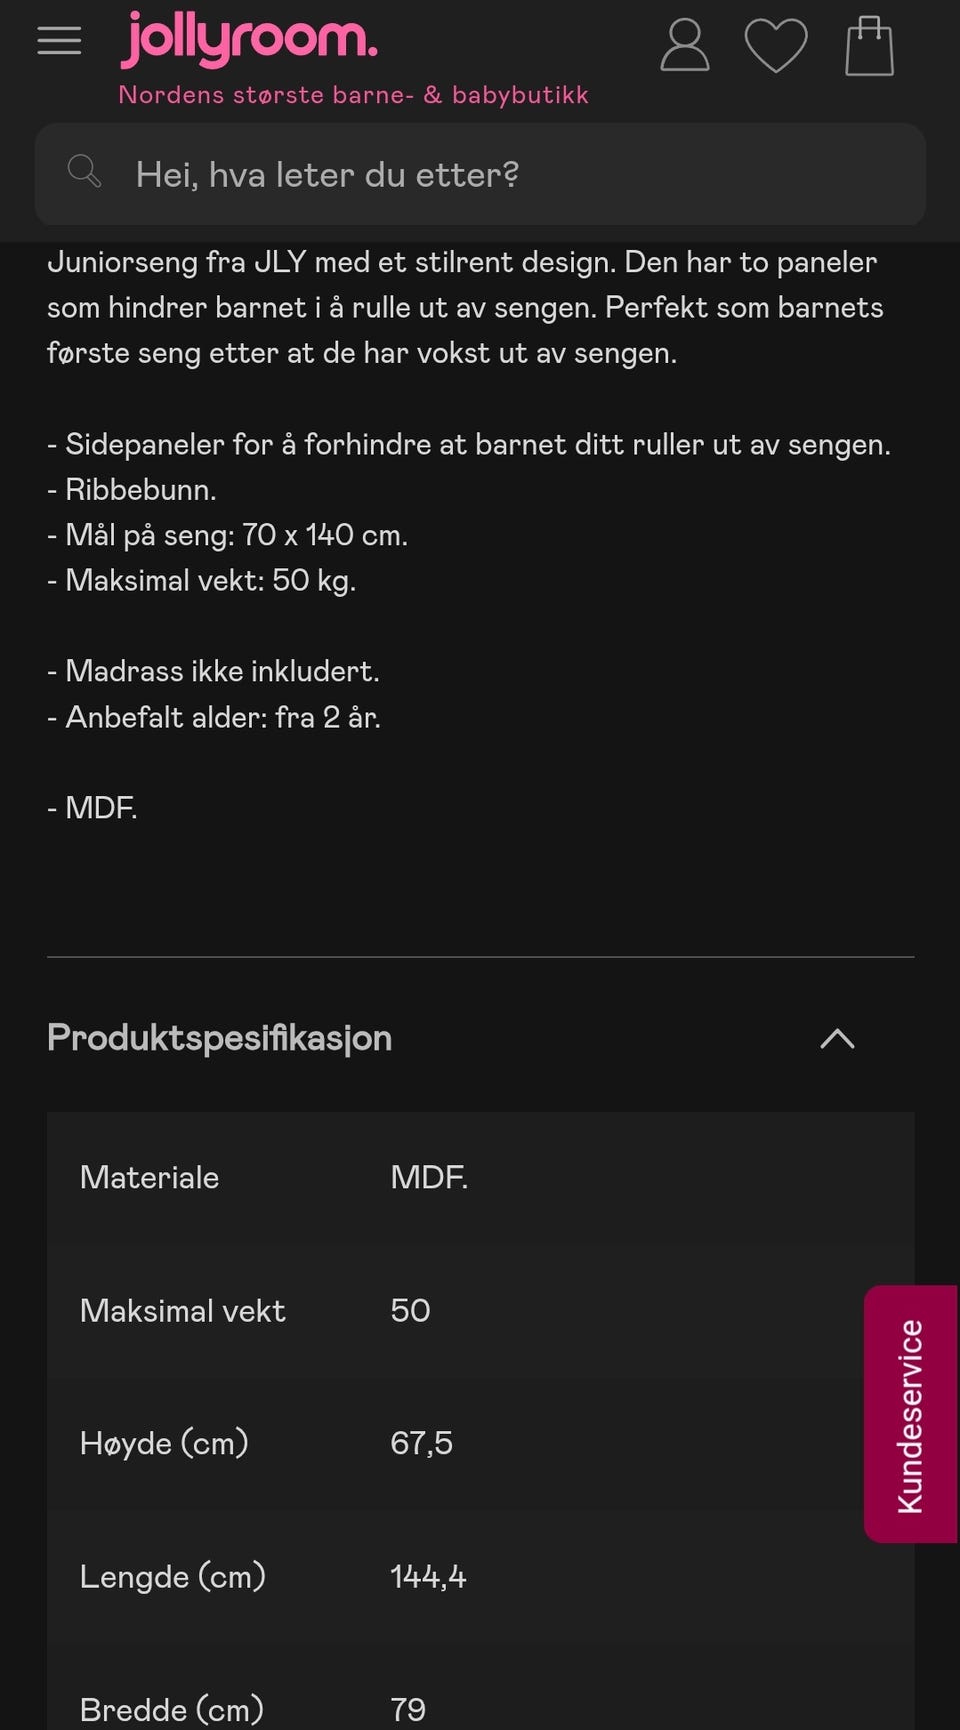Open the hamburger navigation menu
960x1730 pixels.
point(59,41)
